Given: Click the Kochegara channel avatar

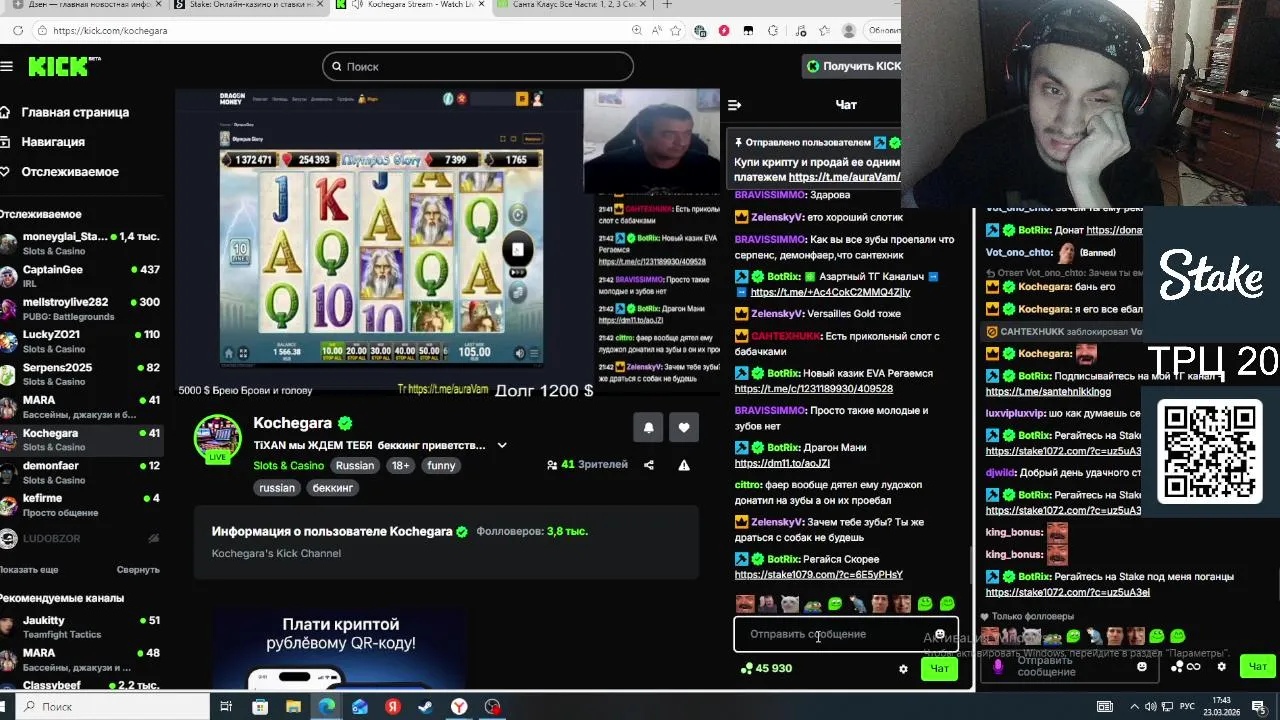Looking at the screenshot, I should click(217, 438).
